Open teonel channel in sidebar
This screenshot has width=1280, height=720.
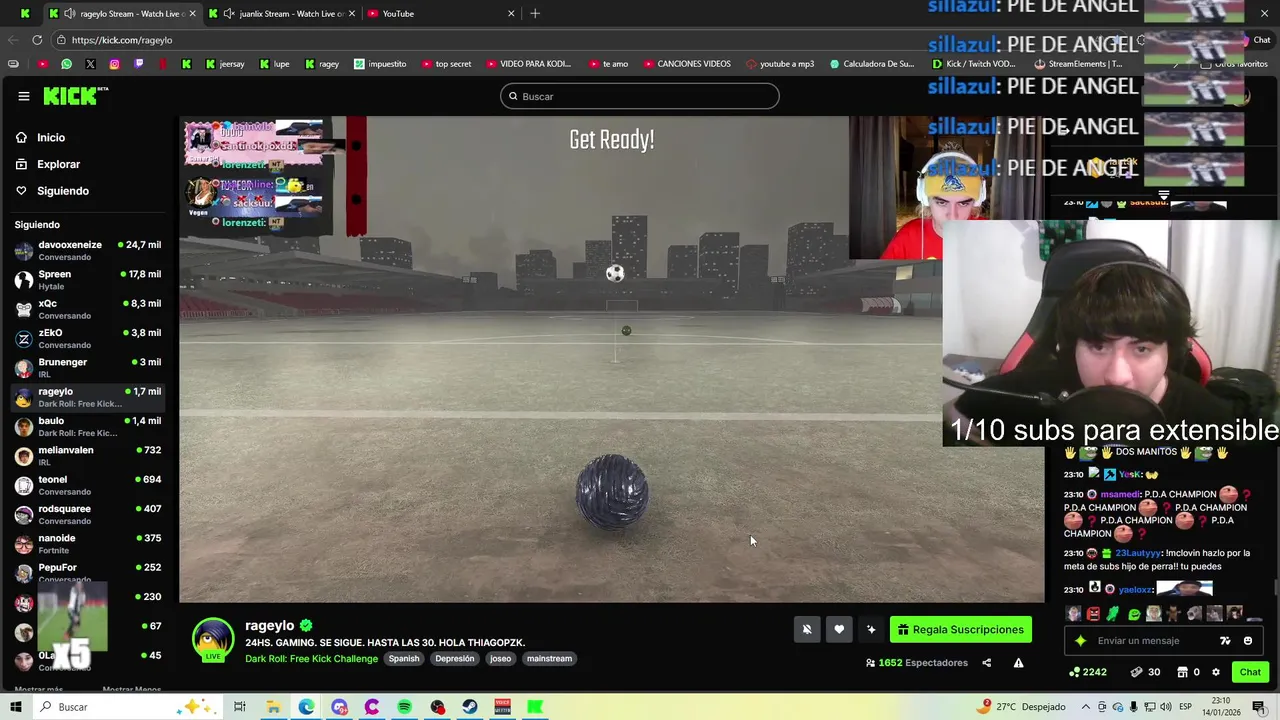(x=88, y=485)
